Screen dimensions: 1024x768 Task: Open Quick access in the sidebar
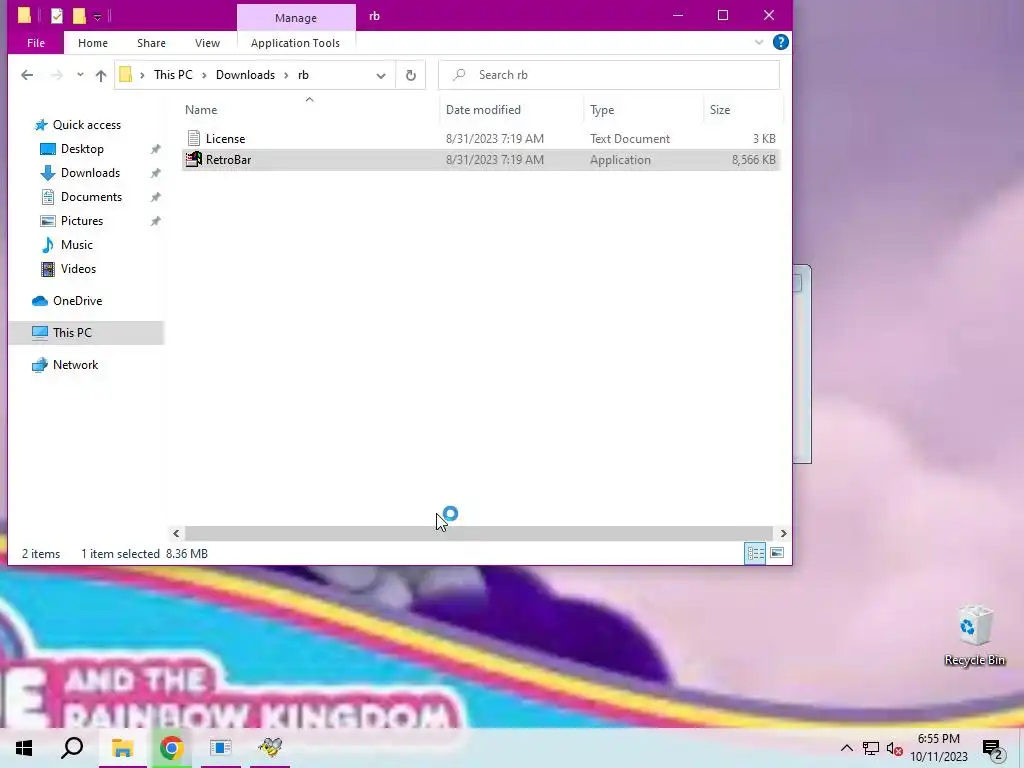(x=86, y=125)
